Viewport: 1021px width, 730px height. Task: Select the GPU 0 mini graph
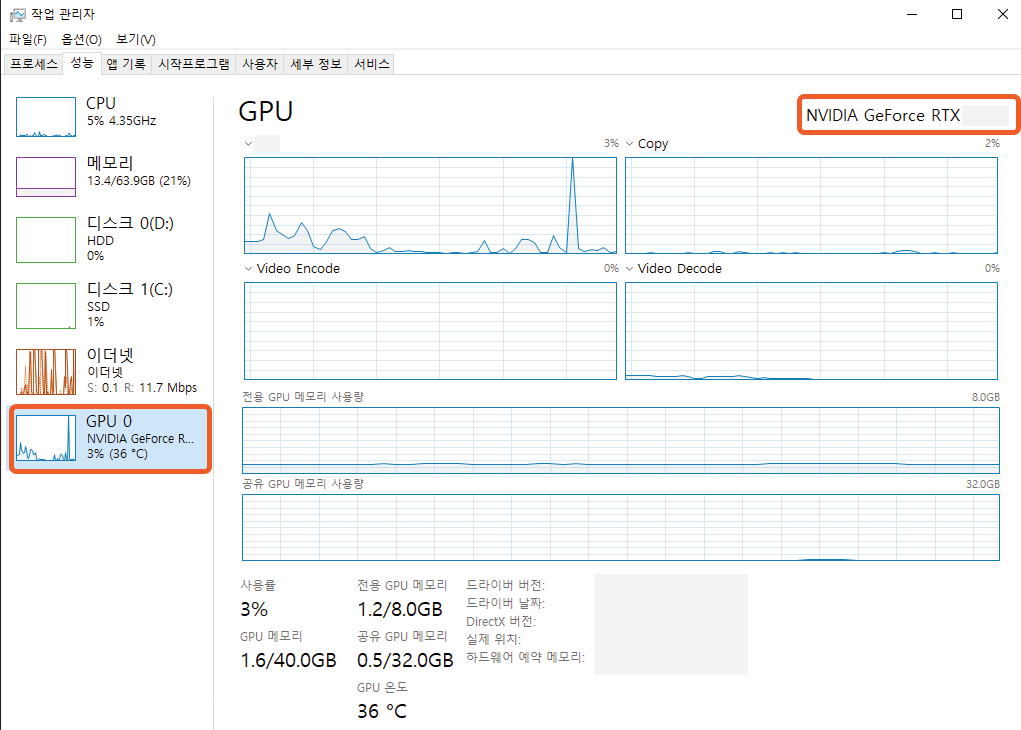click(46, 438)
